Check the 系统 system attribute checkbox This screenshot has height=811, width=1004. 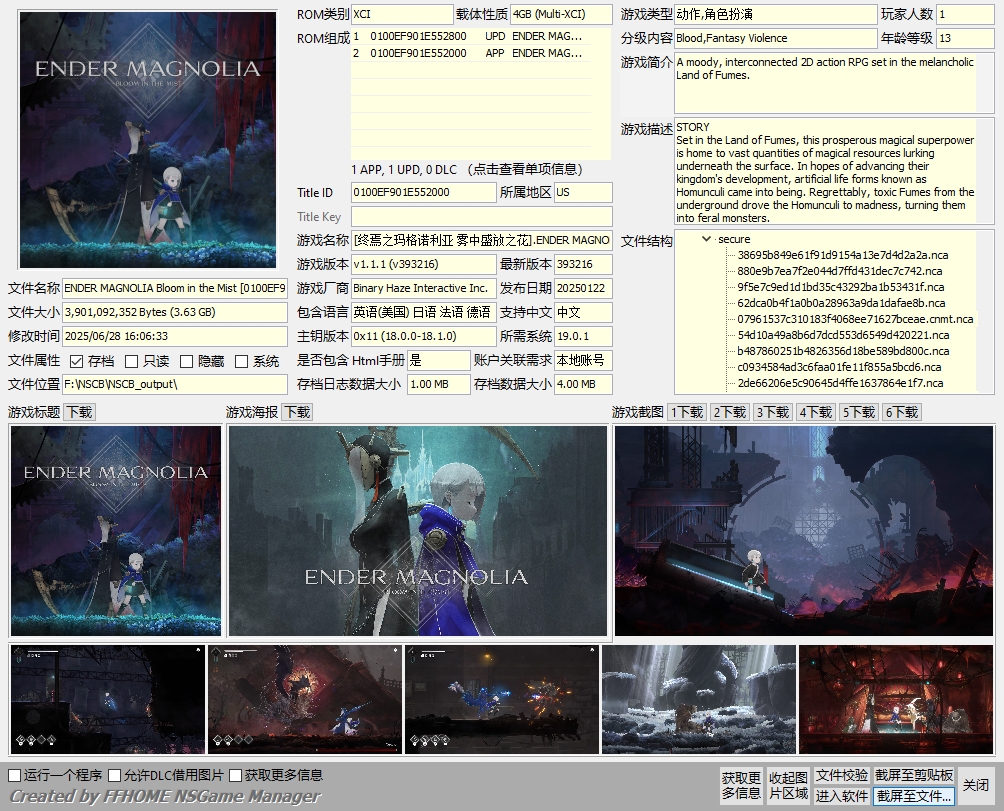click(x=241, y=362)
